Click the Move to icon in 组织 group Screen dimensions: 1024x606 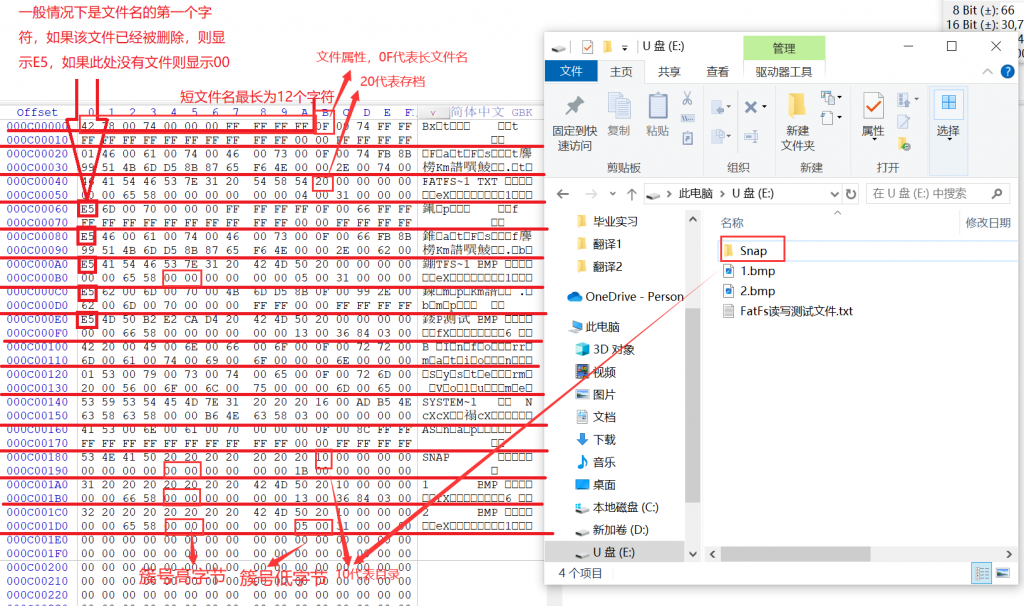pyautogui.click(x=718, y=106)
